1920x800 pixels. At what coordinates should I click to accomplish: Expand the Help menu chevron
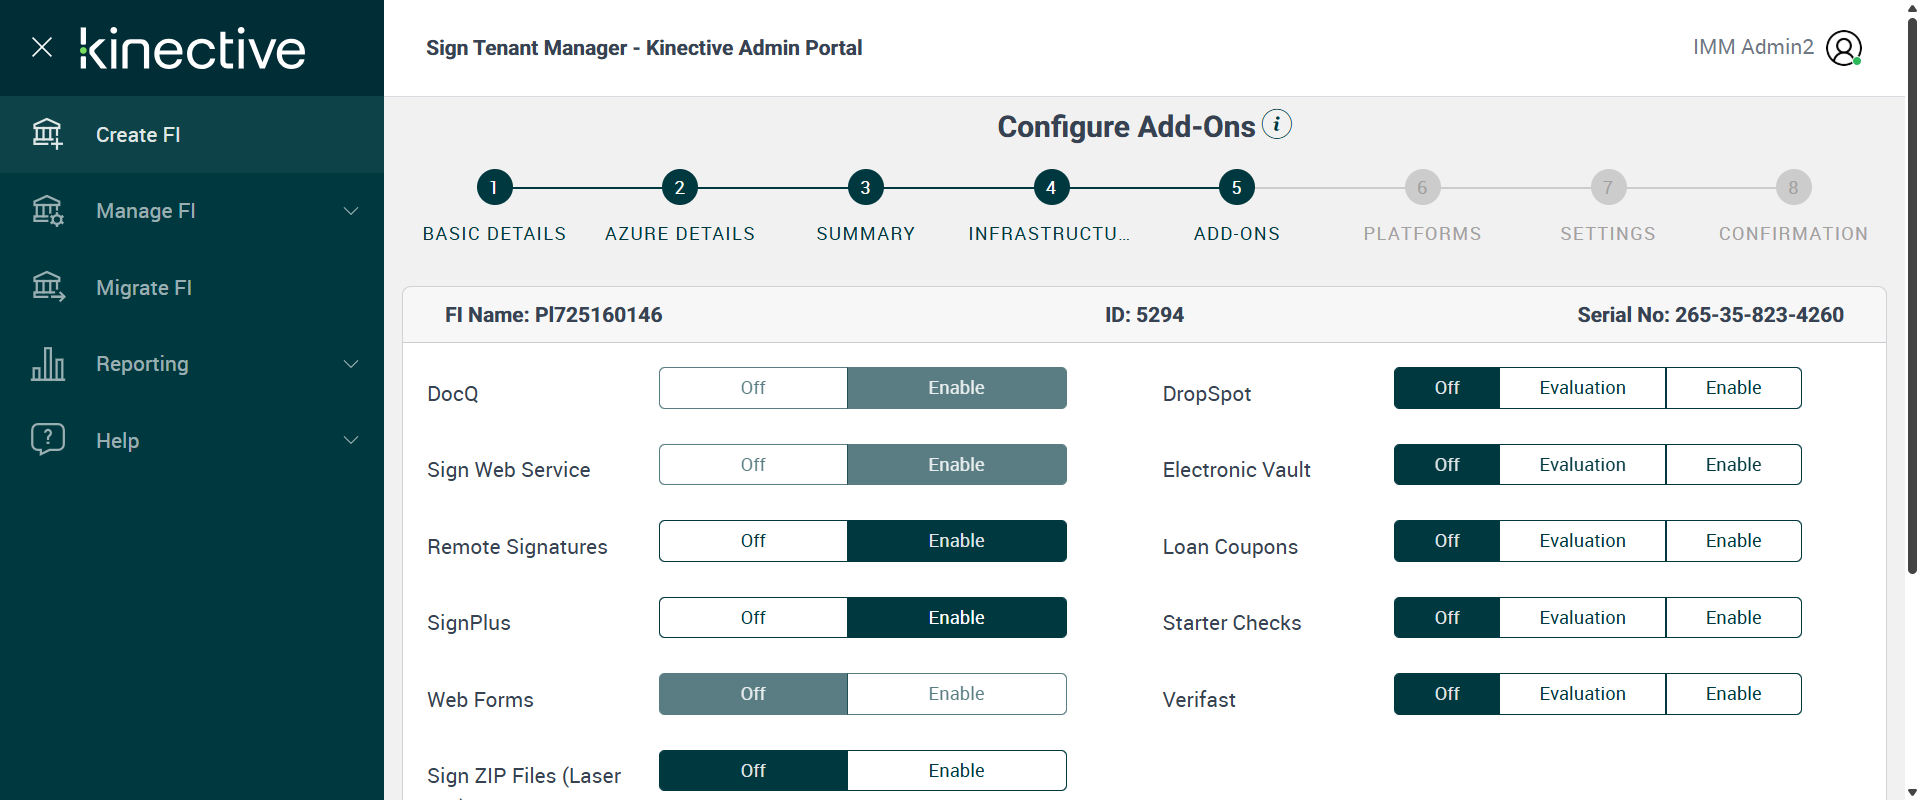click(x=351, y=440)
